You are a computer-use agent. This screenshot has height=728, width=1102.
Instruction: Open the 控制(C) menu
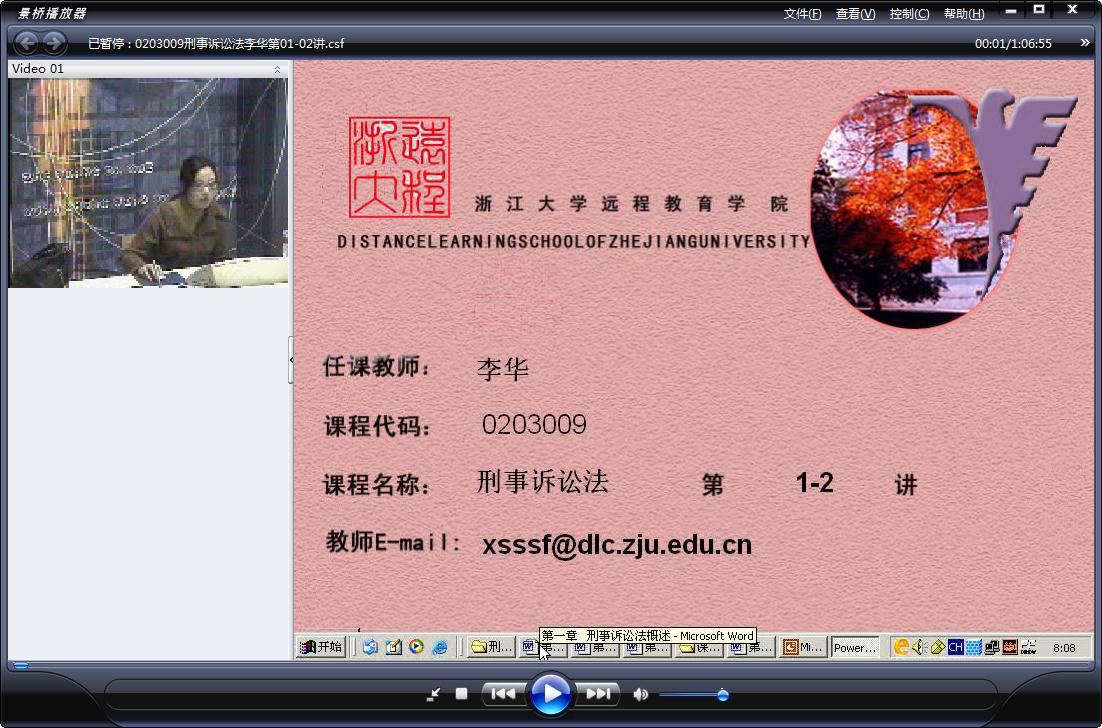tap(909, 14)
